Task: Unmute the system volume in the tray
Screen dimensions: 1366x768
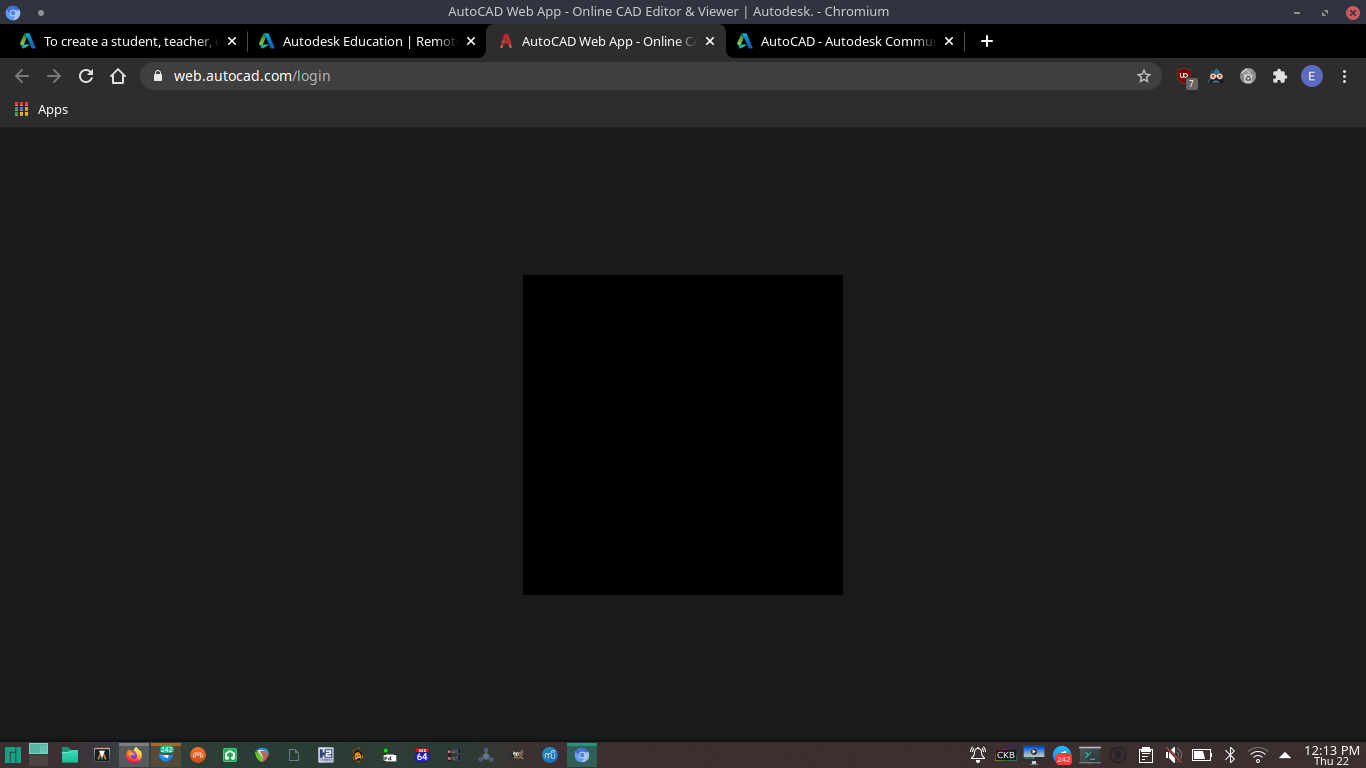Action: point(1173,755)
